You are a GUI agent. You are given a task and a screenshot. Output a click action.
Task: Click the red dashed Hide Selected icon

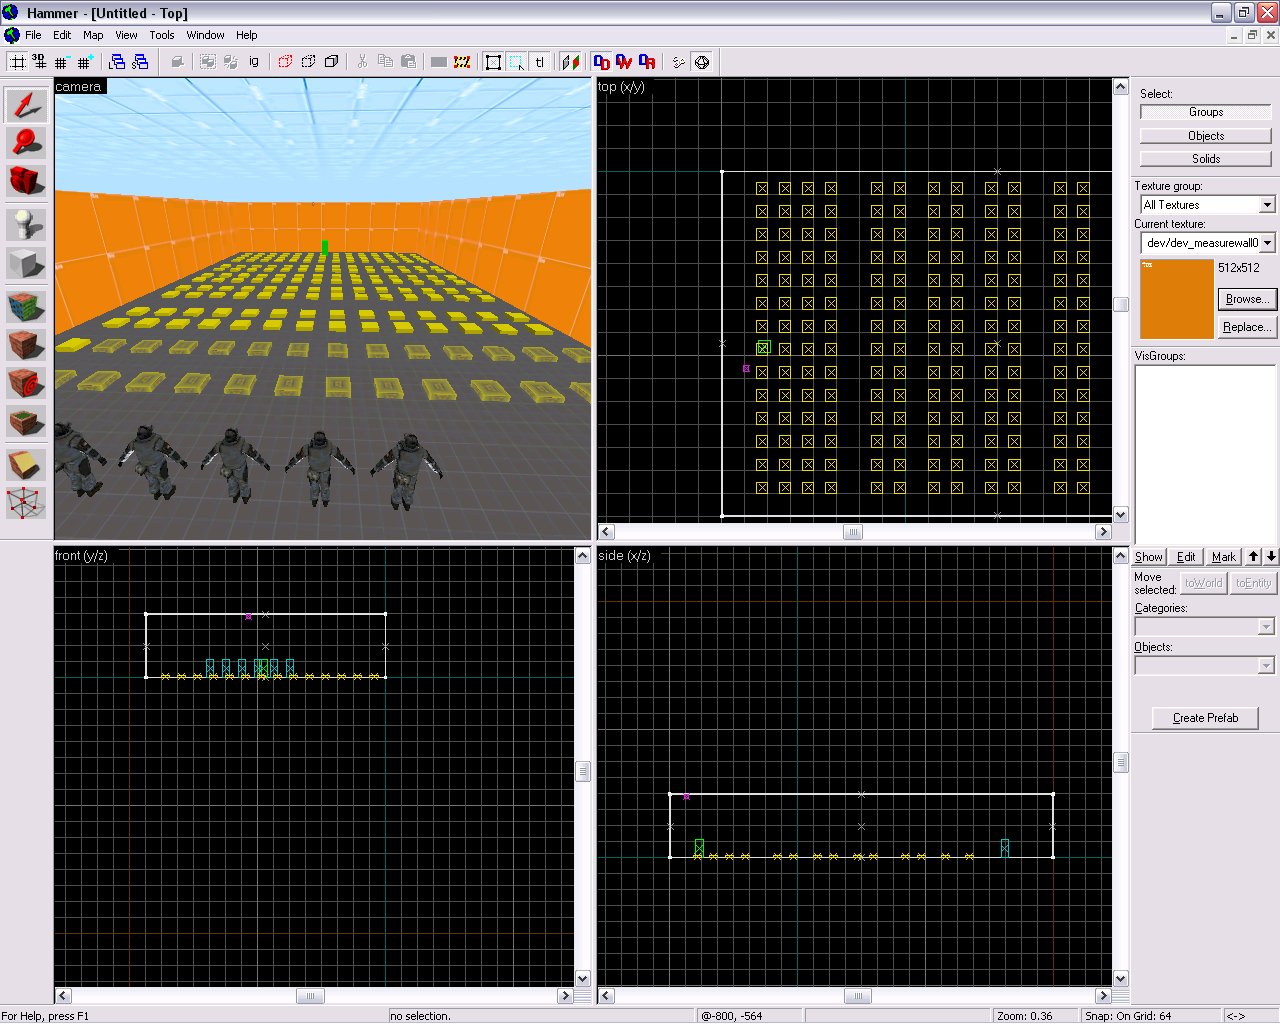pos(285,62)
